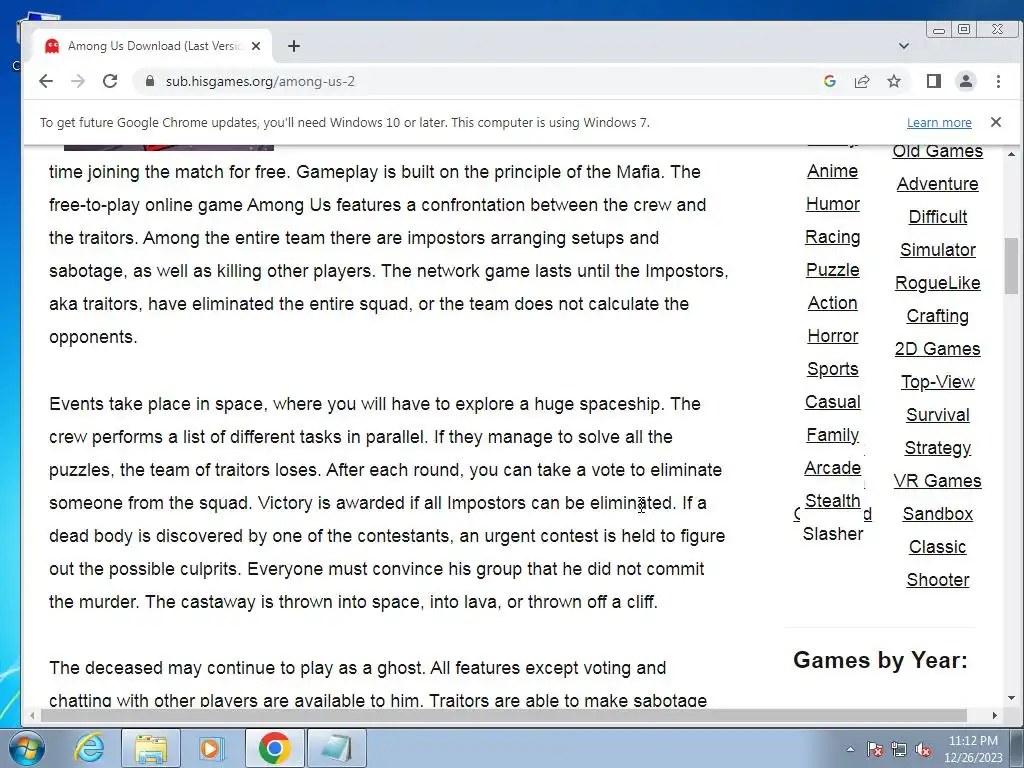The image size is (1024, 768).
Task: Open the Classic category link
Action: [938, 547]
